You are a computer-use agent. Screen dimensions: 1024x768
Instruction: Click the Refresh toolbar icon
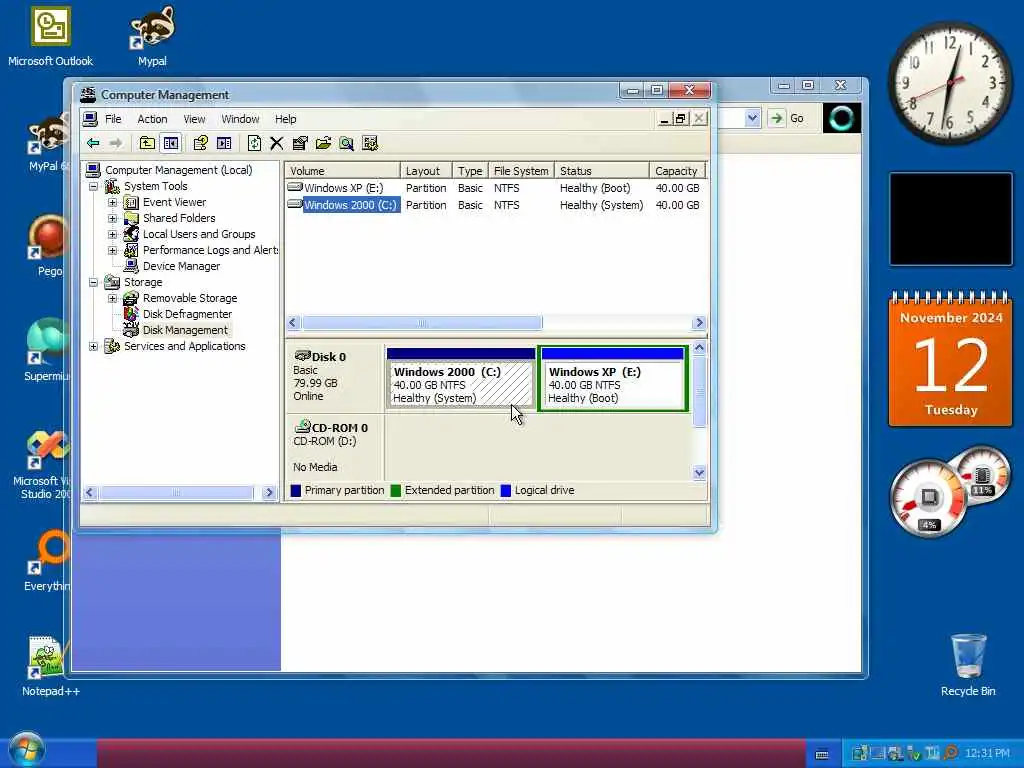pos(254,143)
